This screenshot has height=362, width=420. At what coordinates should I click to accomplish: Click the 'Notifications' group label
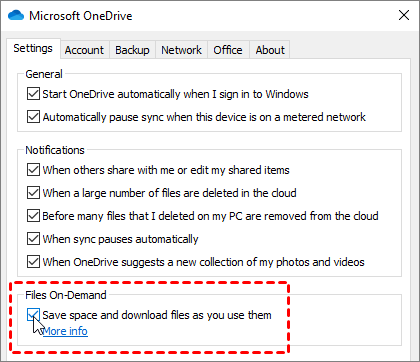55,150
